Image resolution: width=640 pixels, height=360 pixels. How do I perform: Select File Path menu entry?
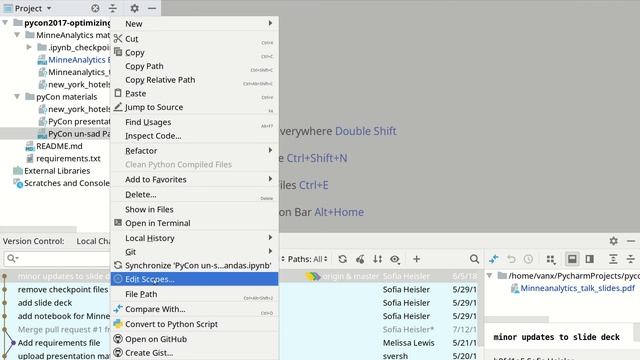(x=194, y=294)
